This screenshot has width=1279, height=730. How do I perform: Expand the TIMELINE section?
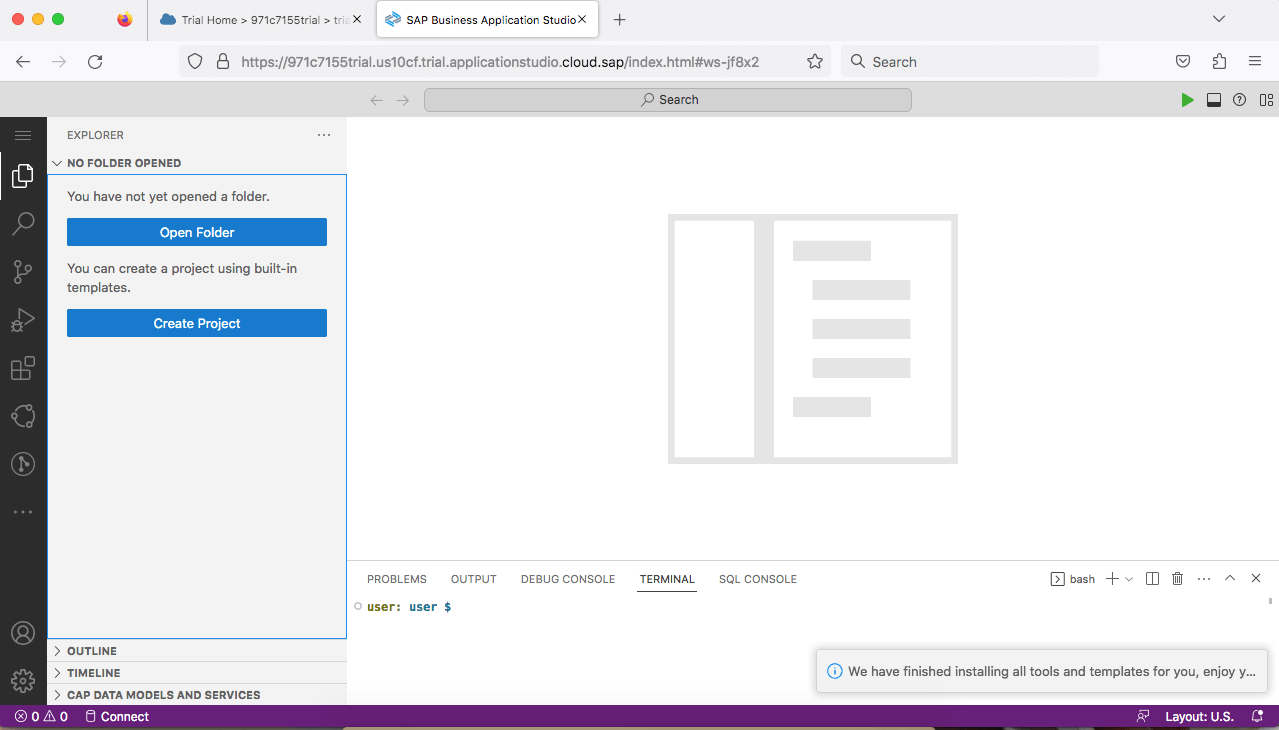pyautogui.click(x=197, y=673)
